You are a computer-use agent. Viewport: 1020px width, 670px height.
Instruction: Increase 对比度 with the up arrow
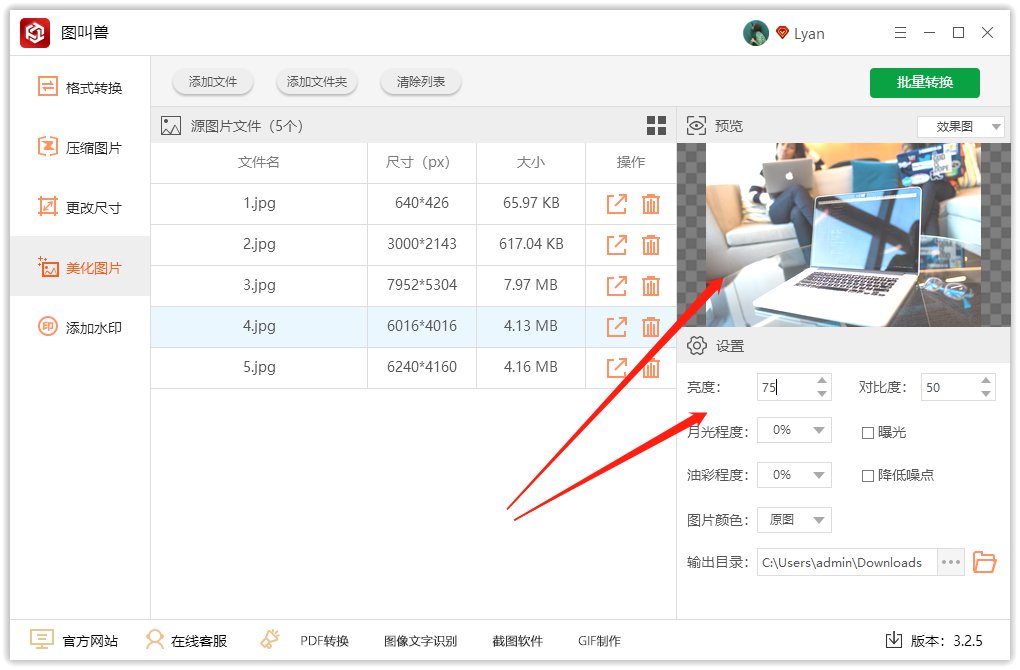point(987,381)
